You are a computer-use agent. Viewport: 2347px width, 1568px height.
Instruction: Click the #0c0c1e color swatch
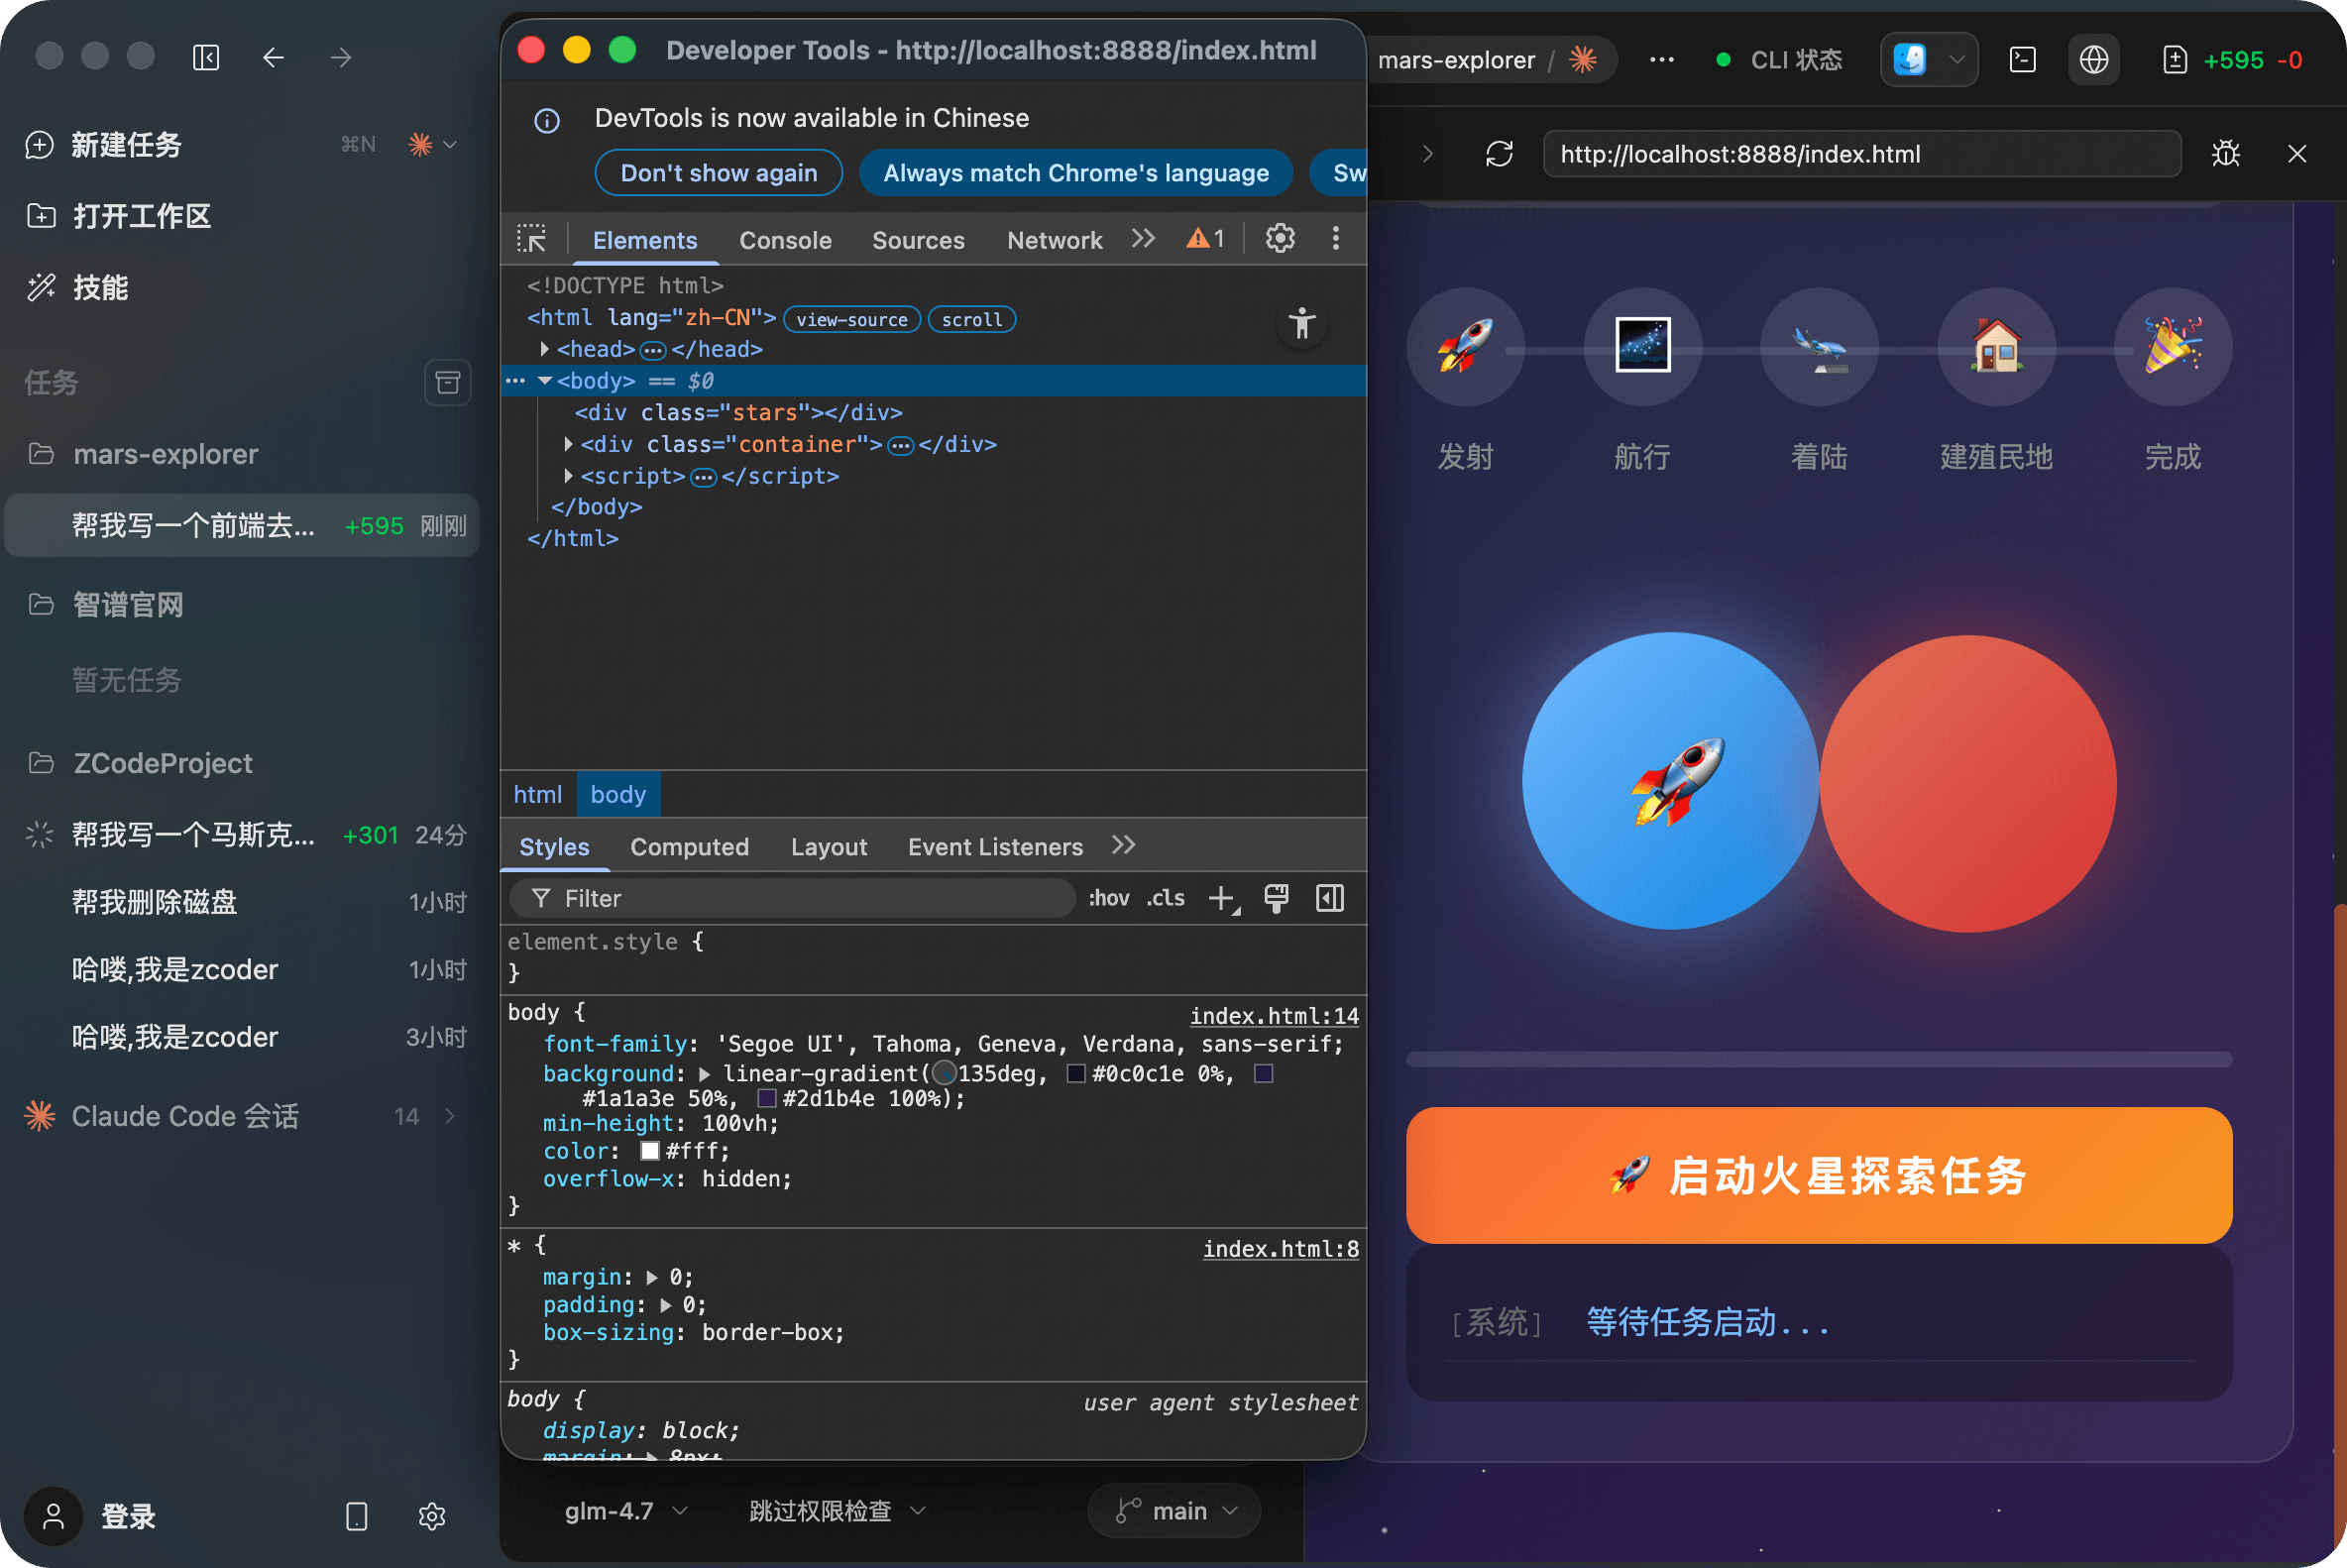pos(1076,1074)
